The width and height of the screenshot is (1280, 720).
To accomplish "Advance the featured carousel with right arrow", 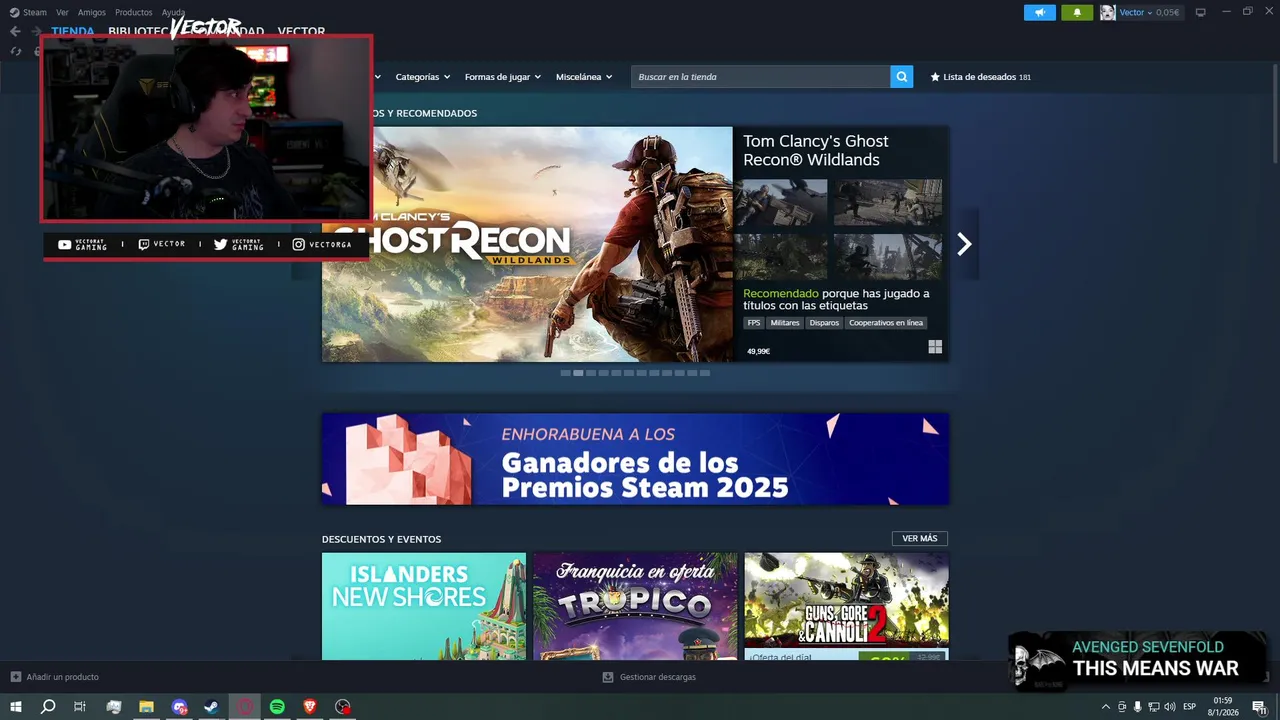I will coord(964,244).
